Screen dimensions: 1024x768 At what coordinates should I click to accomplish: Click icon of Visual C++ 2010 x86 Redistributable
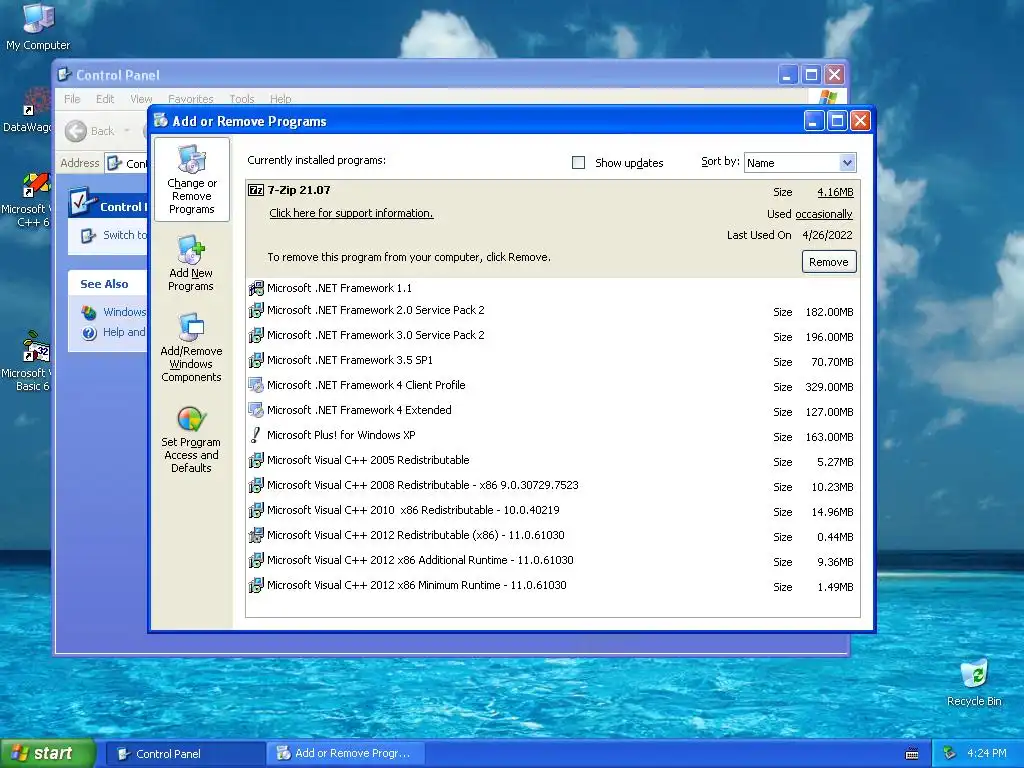point(256,510)
